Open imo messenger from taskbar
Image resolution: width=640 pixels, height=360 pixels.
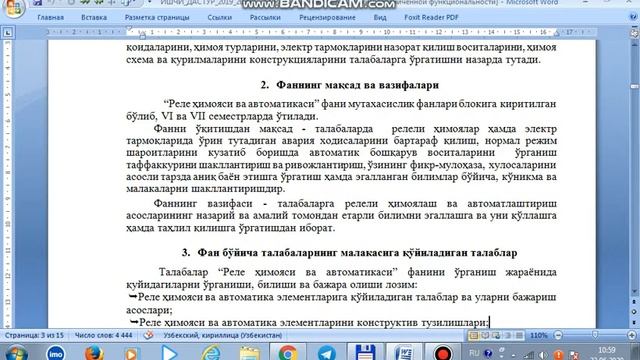click(x=56, y=352)
